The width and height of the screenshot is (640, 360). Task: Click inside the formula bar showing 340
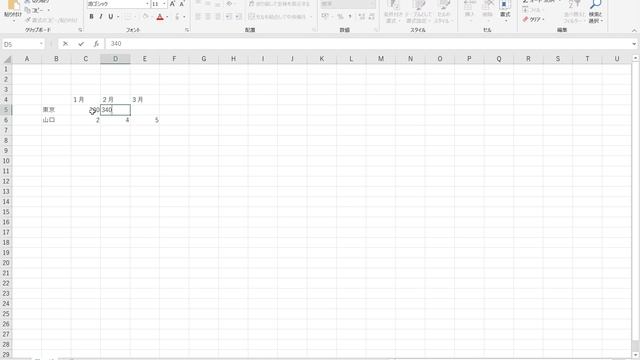coord(367,44)
